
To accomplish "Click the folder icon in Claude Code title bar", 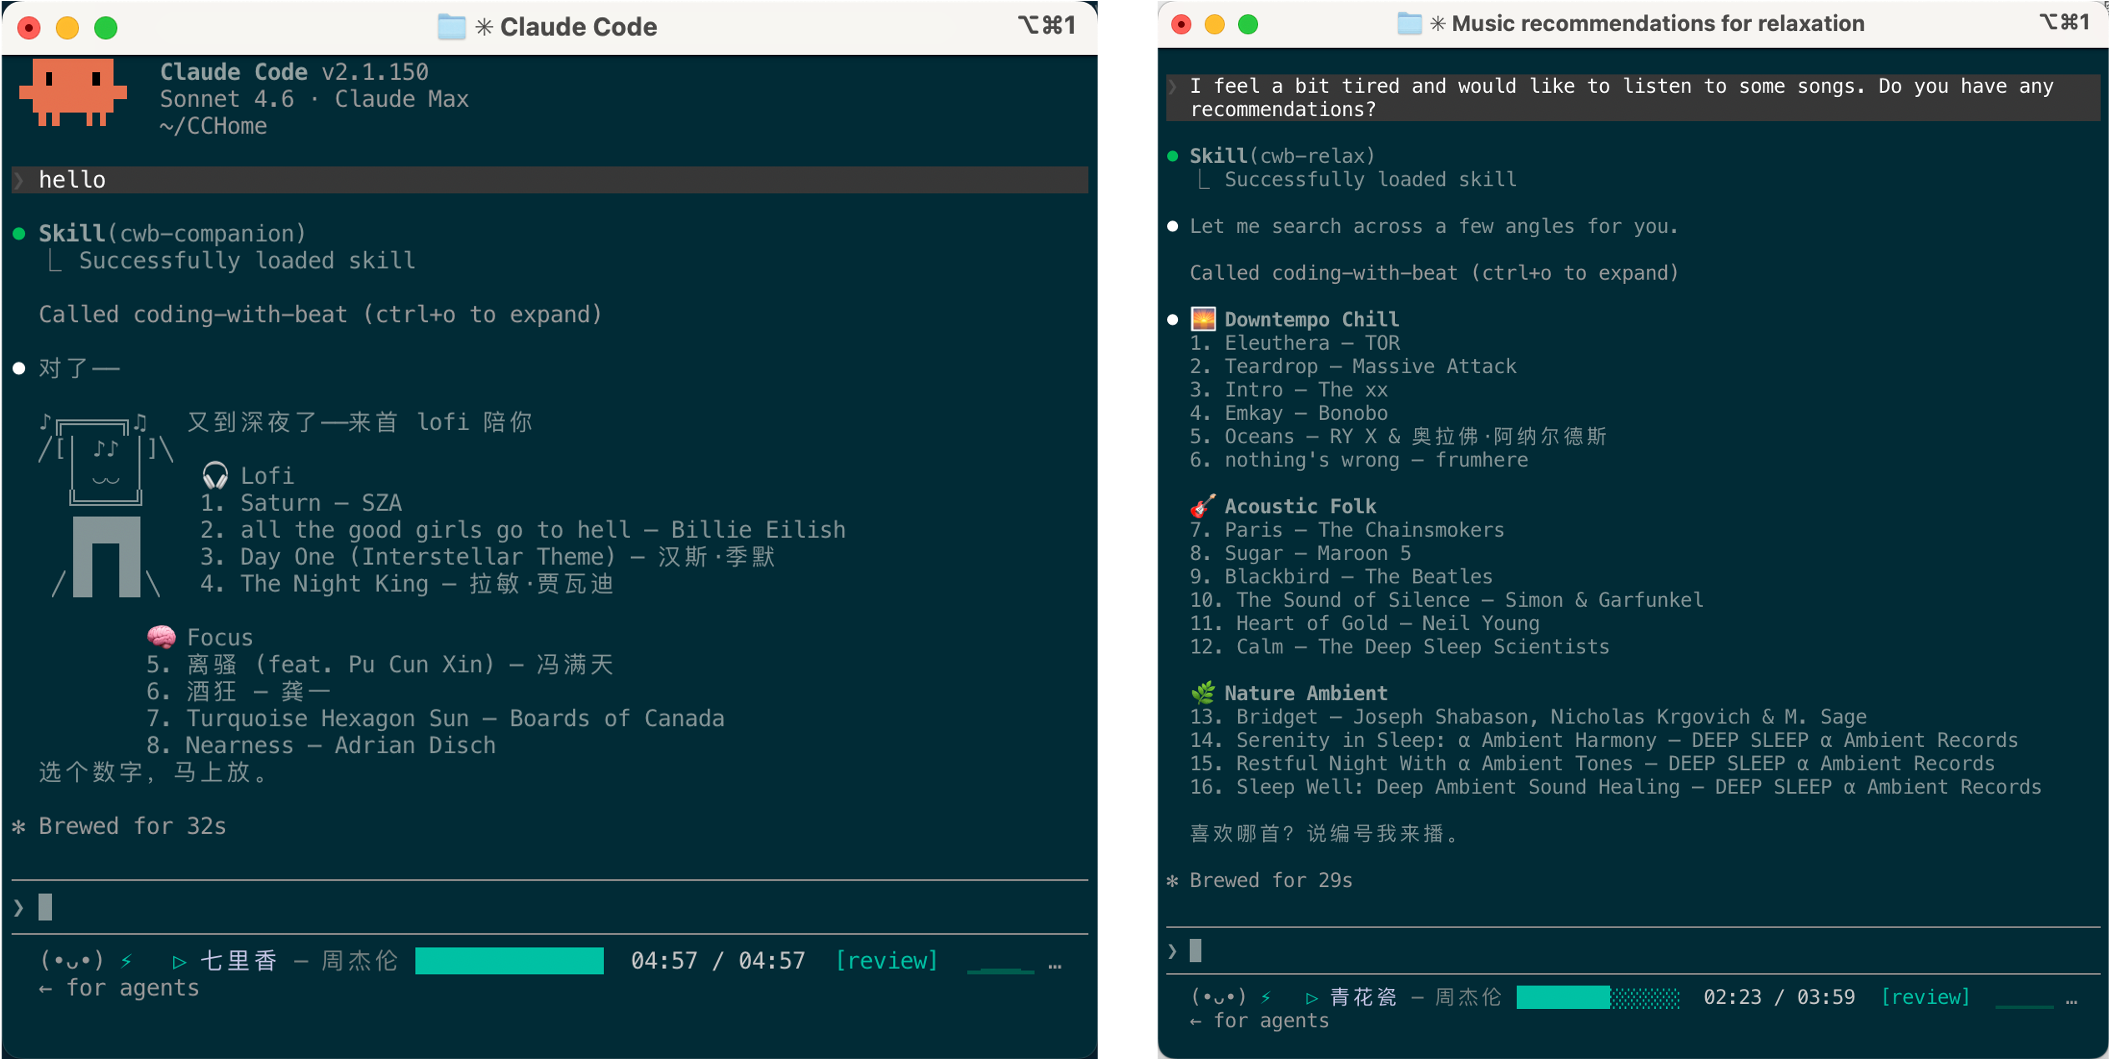I will tap(452, 27).
